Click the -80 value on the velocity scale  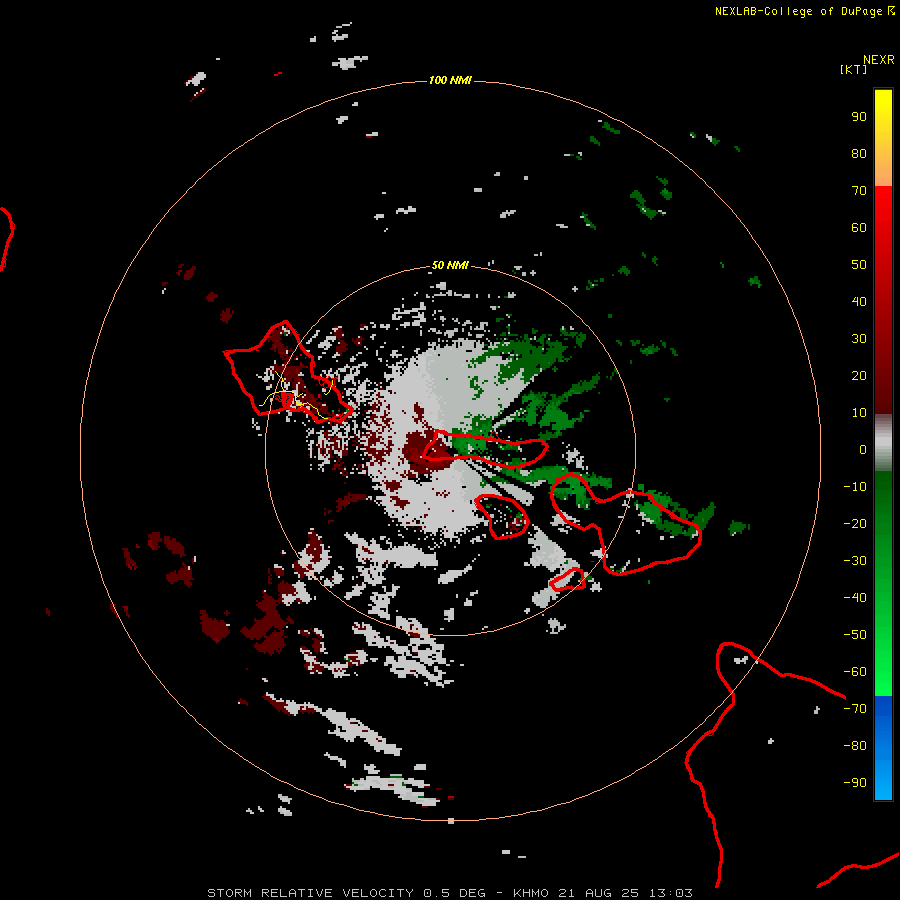855,746
